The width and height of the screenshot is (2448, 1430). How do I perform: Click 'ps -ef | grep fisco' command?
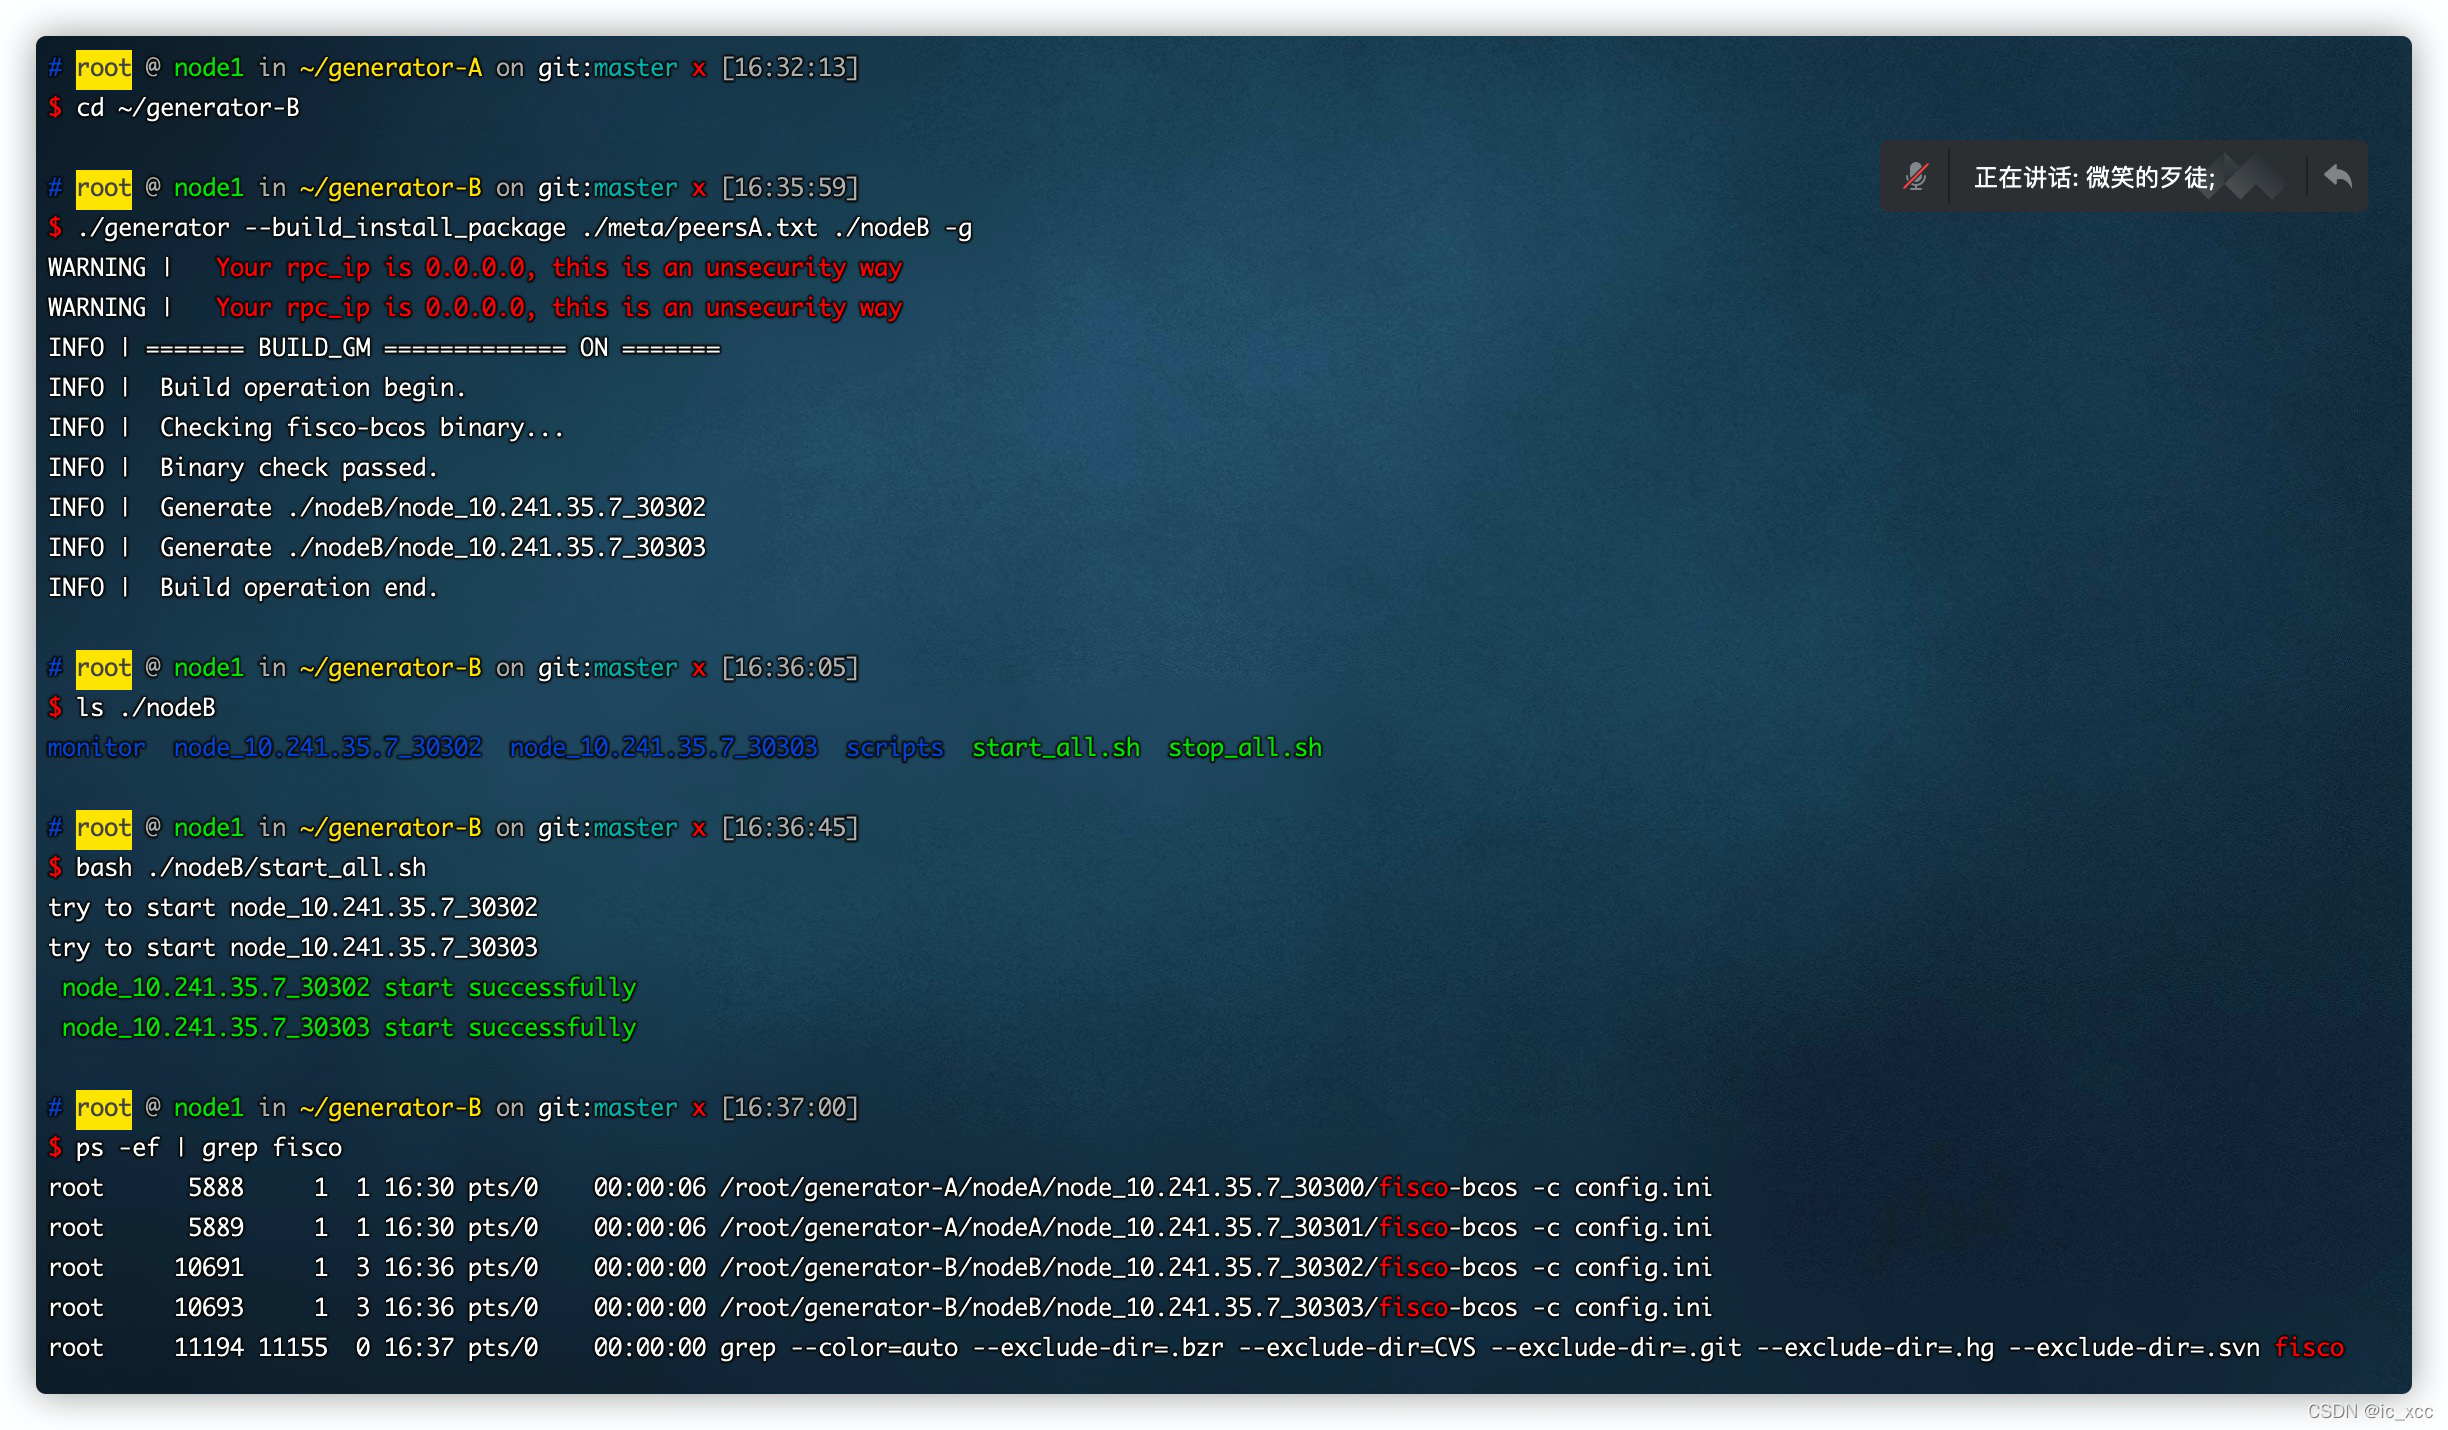pyautogui.click(x=209, y=1148)
